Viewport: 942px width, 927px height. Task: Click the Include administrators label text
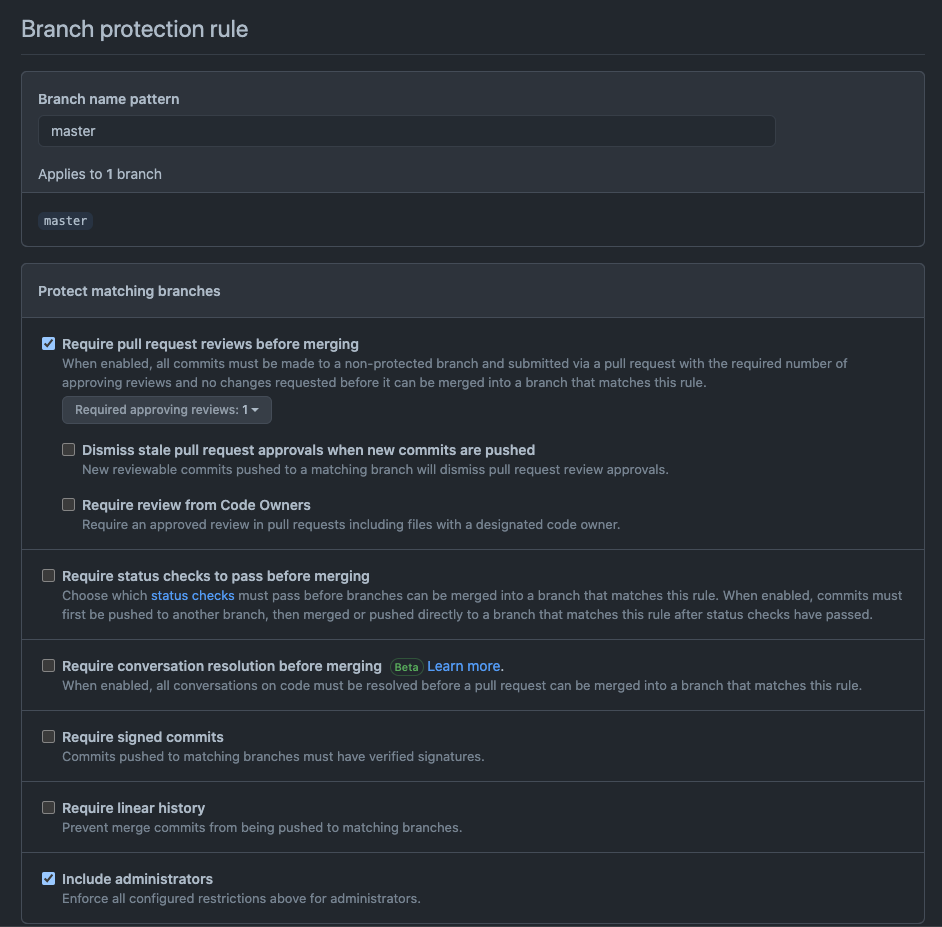coord(138,879)
